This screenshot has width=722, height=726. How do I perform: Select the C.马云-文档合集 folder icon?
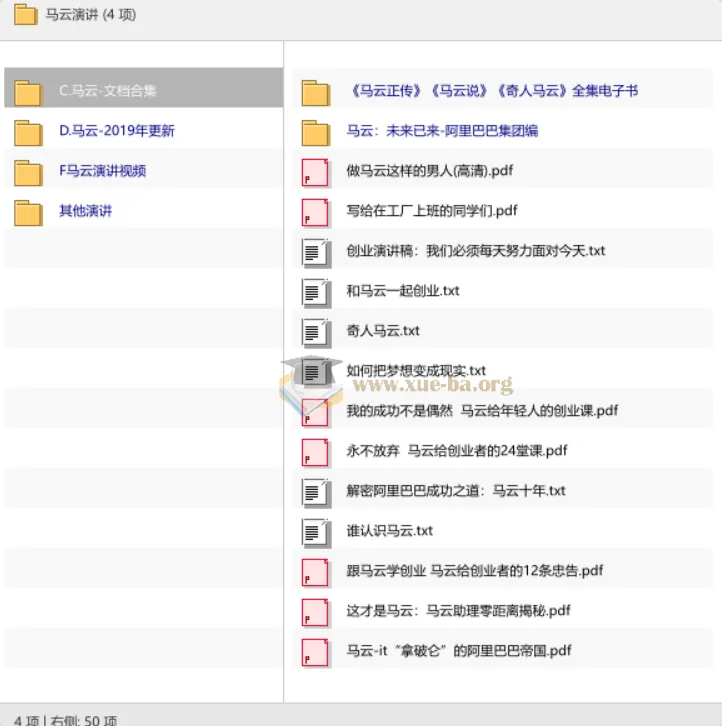pos(28,93)
